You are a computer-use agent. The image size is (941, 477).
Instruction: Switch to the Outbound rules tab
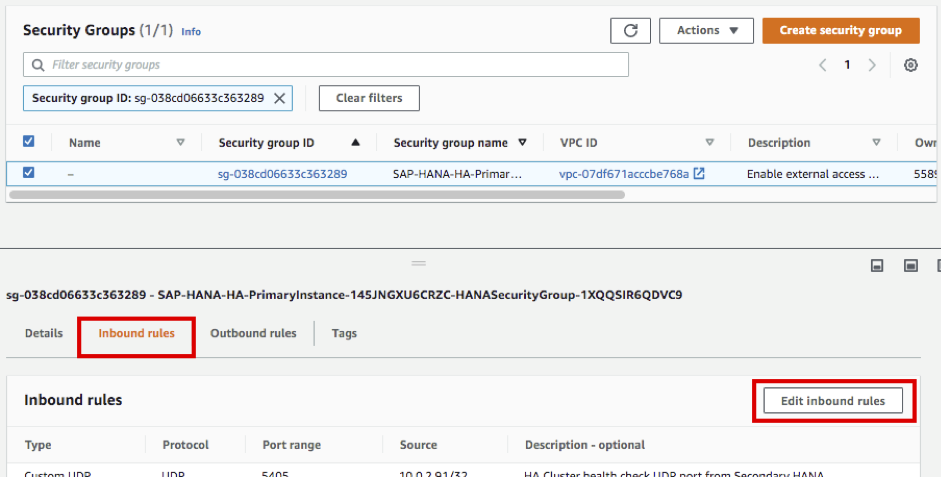point(253,333)
